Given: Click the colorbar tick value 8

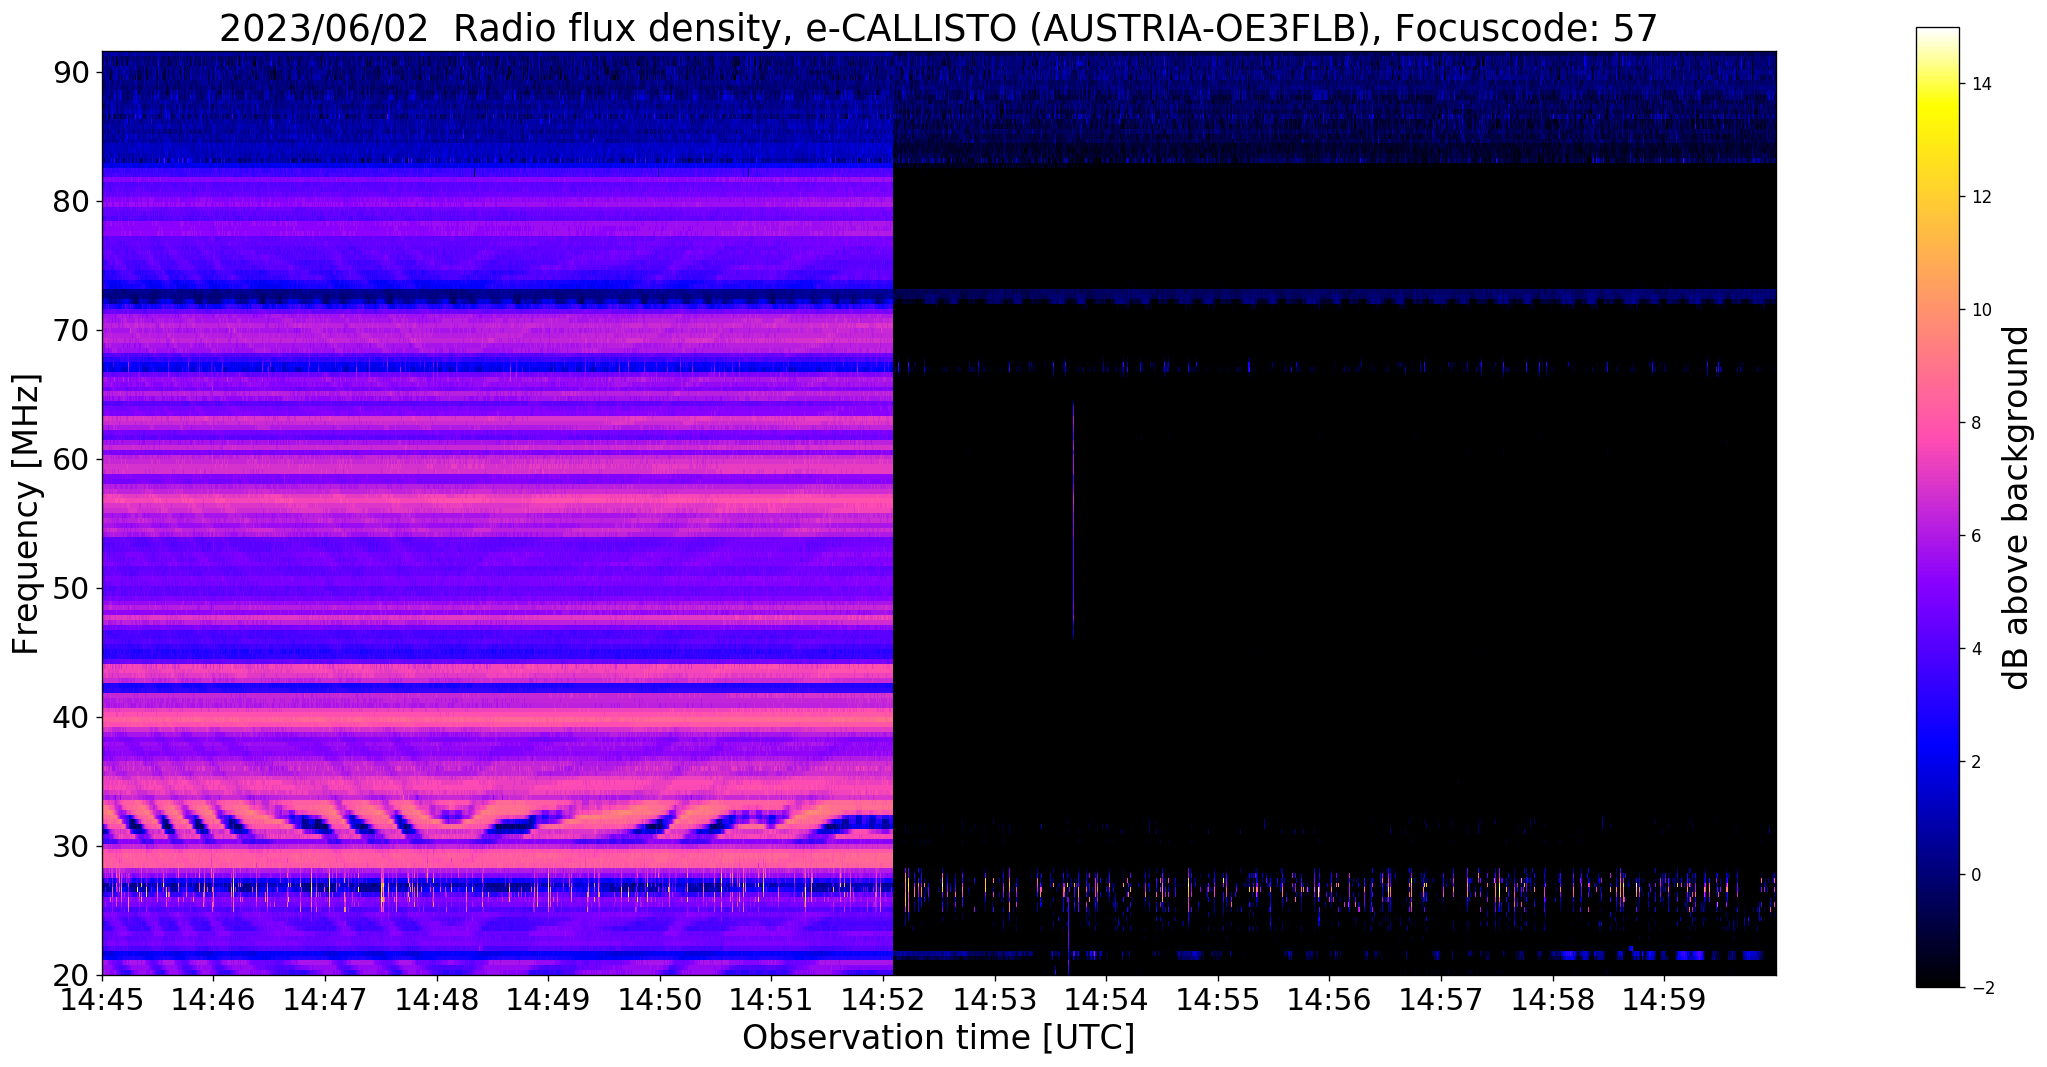Looking at the screenshot, I should point(1975,423).
